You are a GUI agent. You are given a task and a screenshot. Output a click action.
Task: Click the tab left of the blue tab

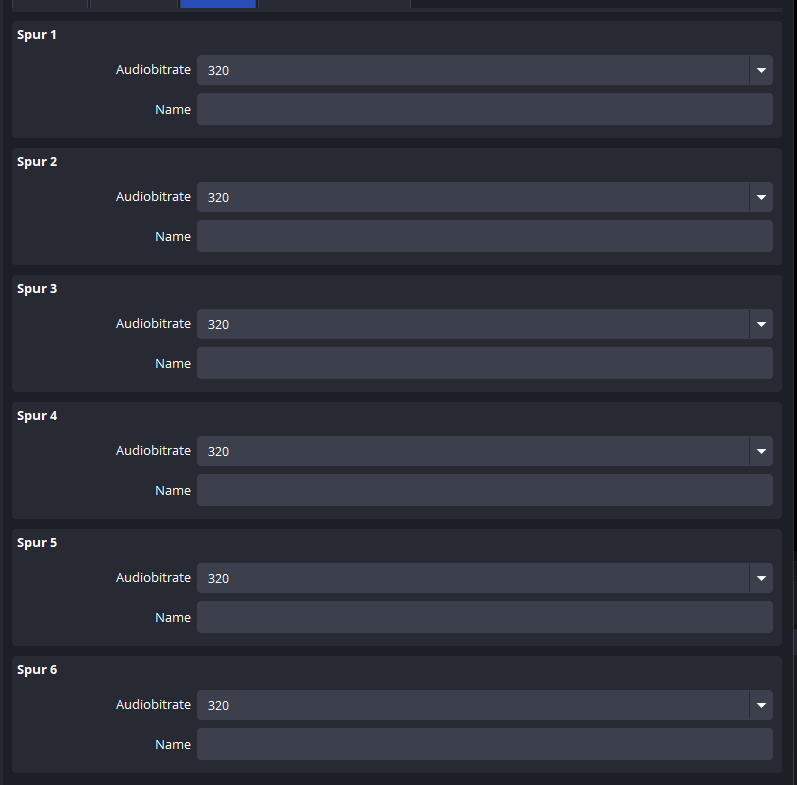coord(134,4)
